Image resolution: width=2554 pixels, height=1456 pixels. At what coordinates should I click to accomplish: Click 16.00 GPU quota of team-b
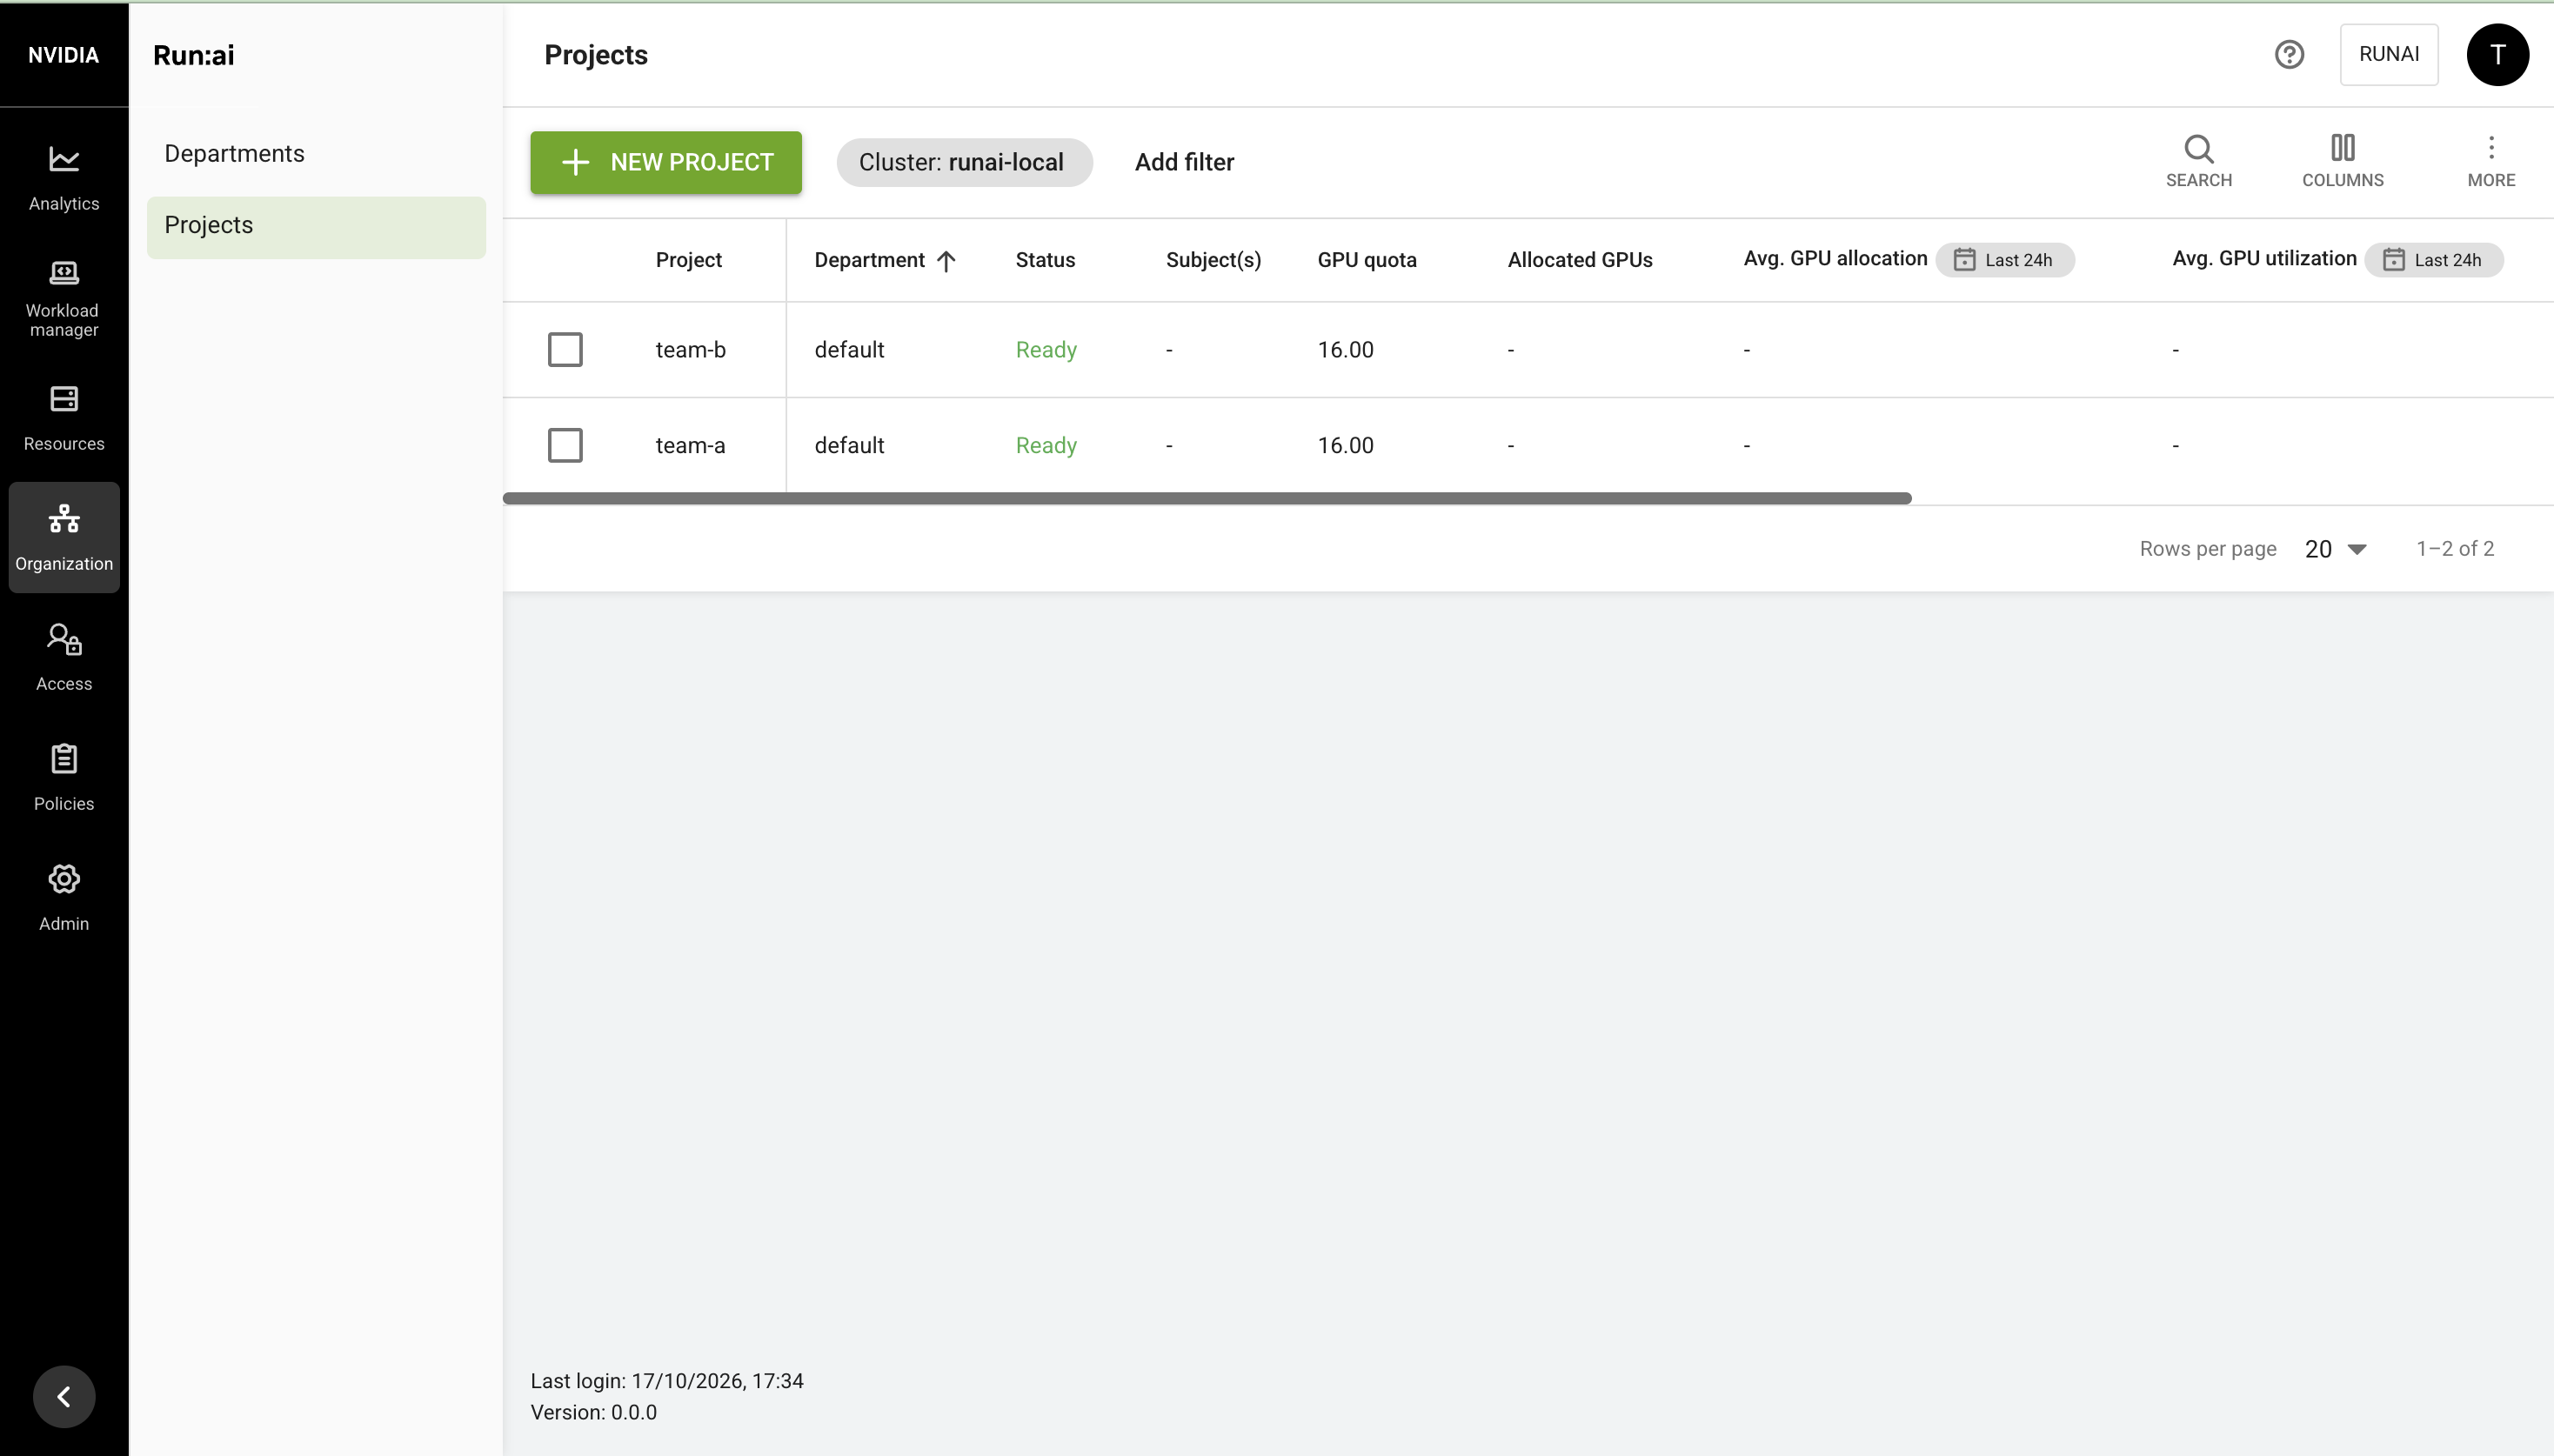(1345, 349)
